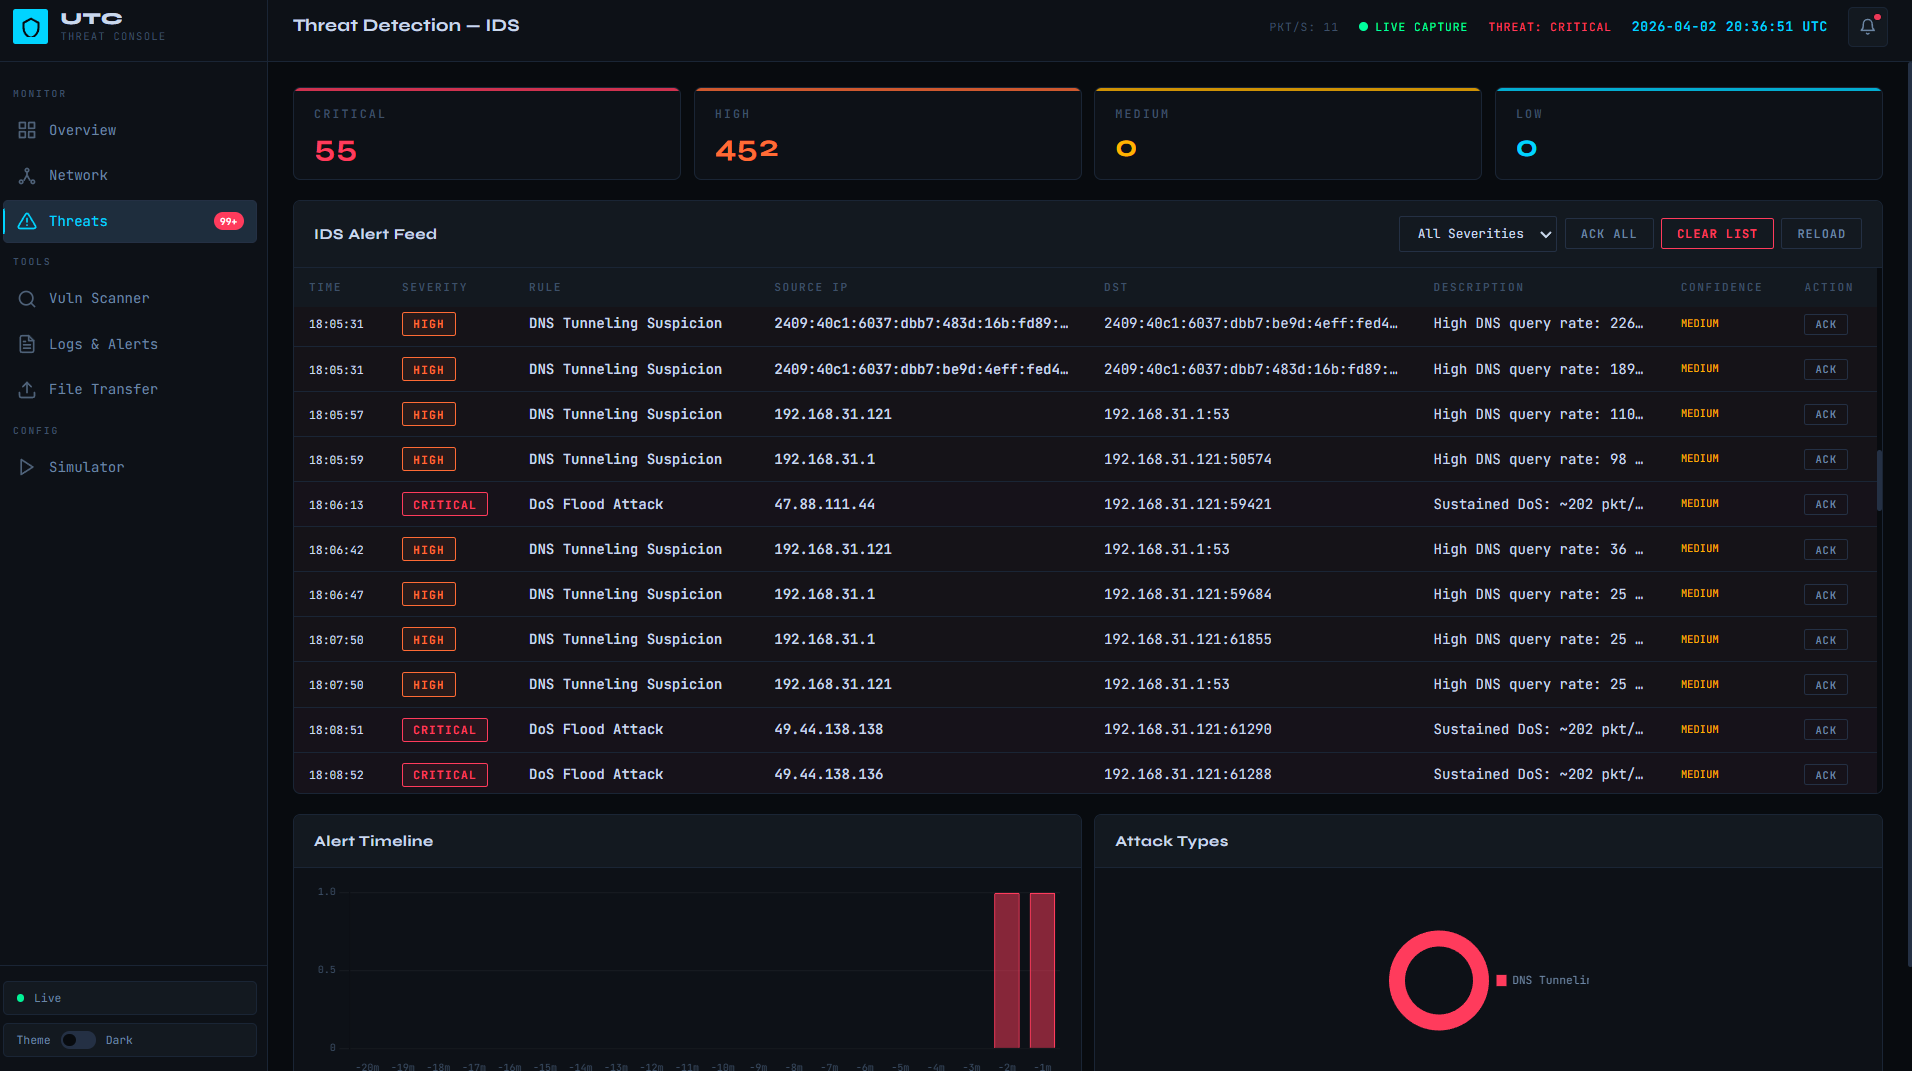1912x1071 pixels.
Task: Click the Overview grid icon
Action: [27, 130]
